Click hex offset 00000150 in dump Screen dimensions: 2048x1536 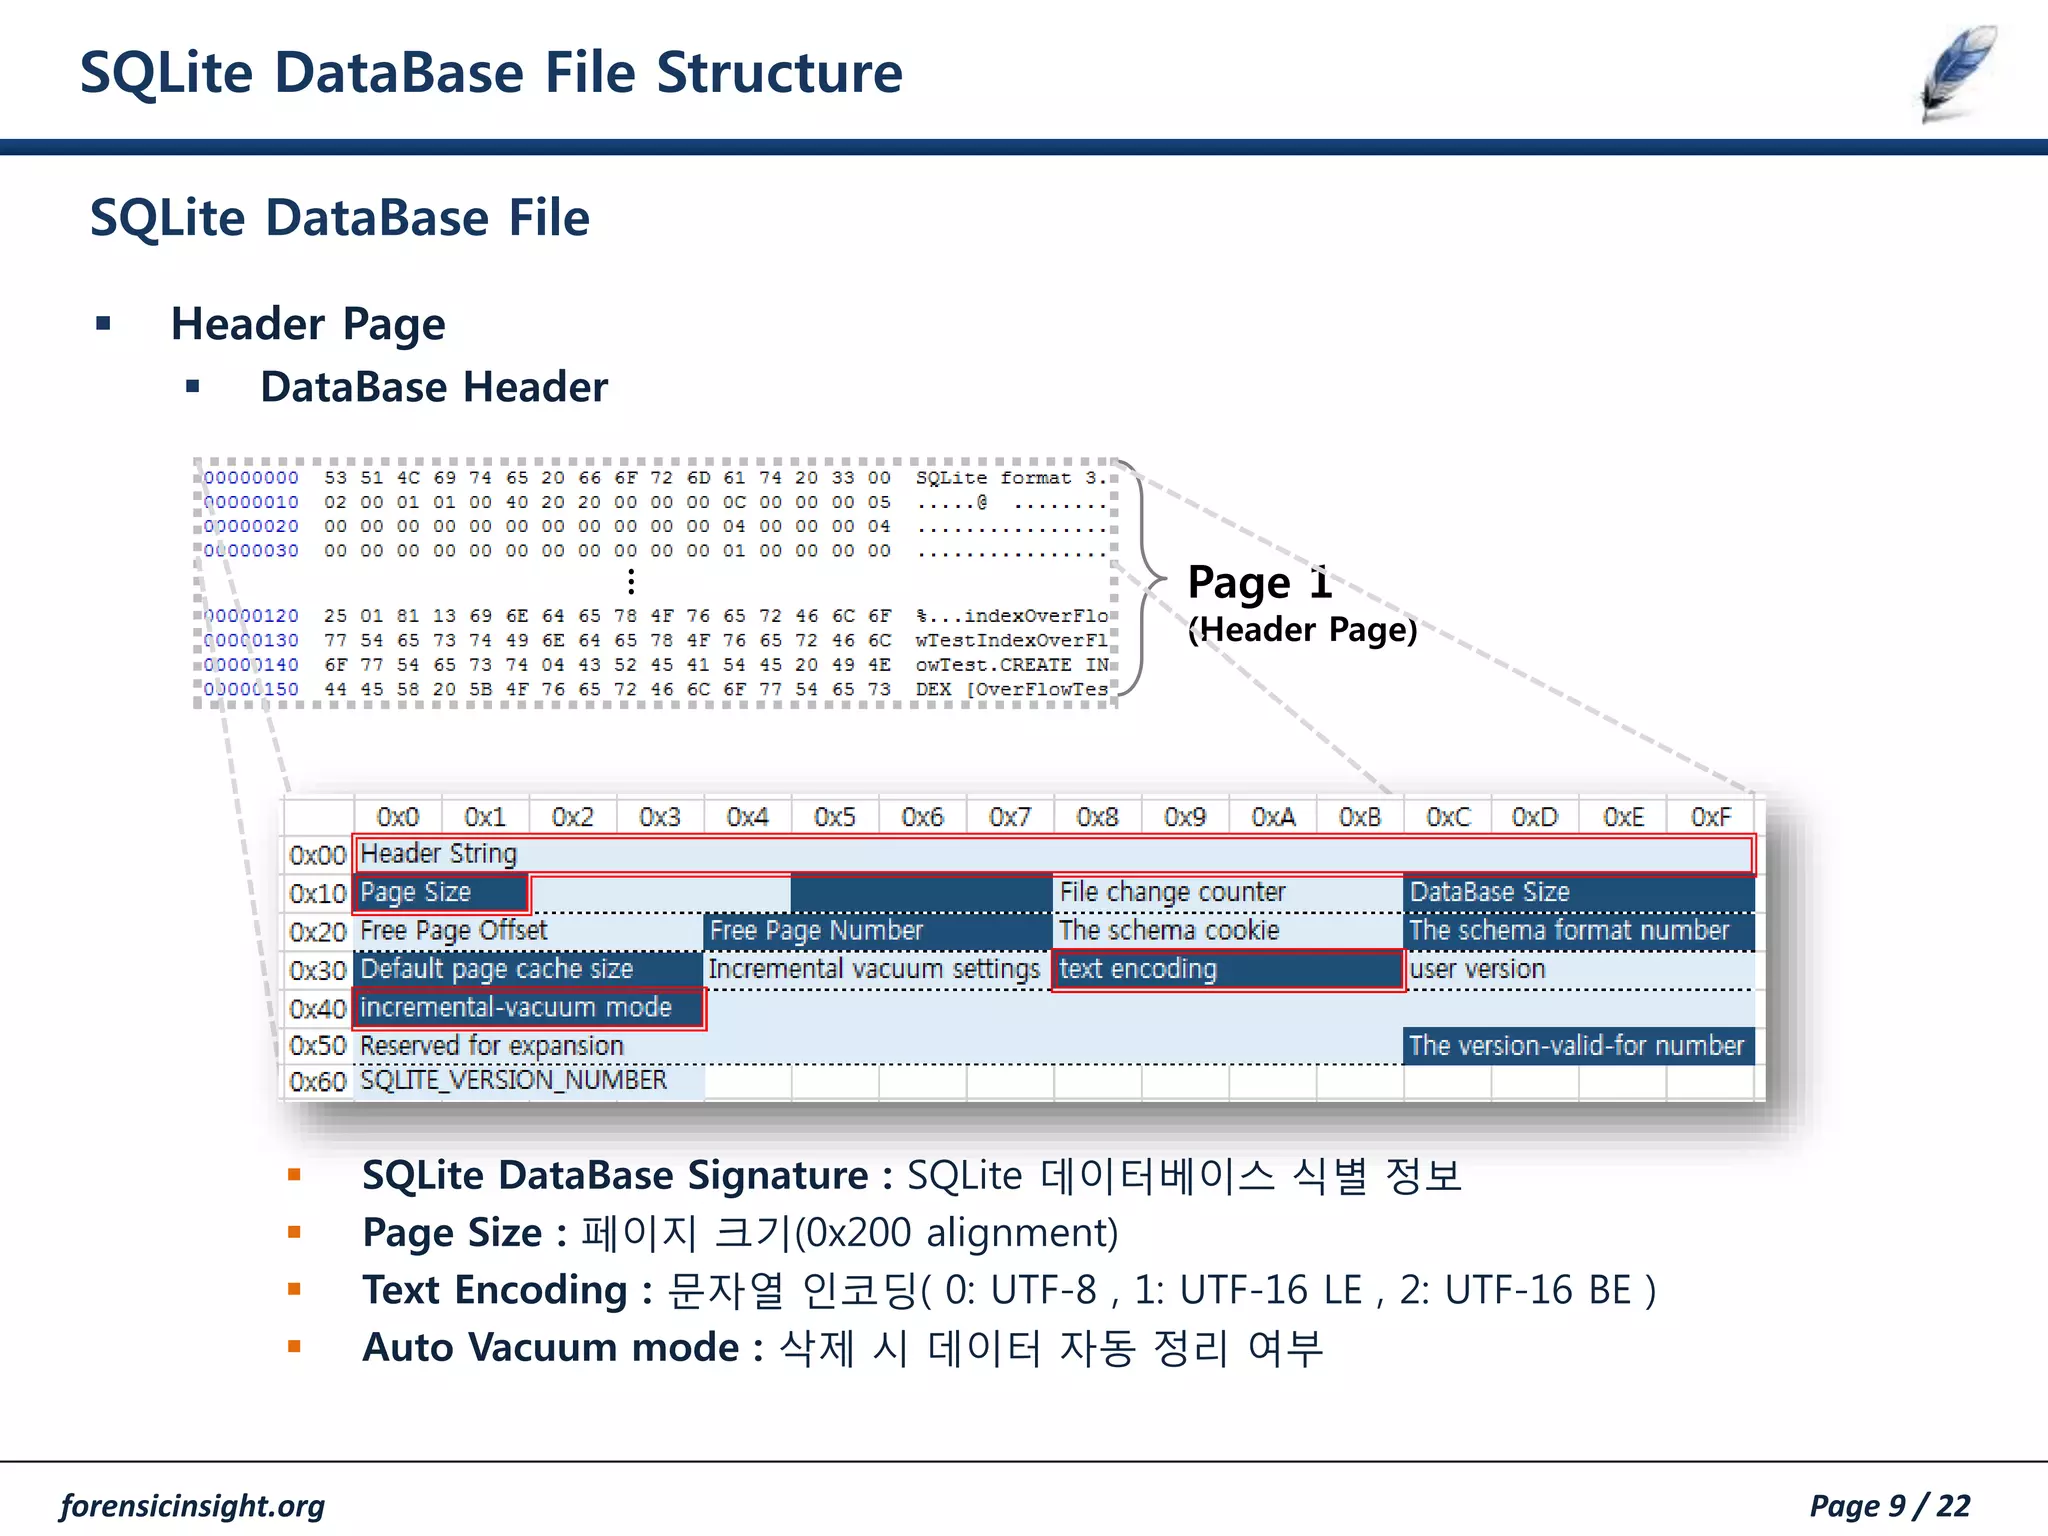point(251,689)
